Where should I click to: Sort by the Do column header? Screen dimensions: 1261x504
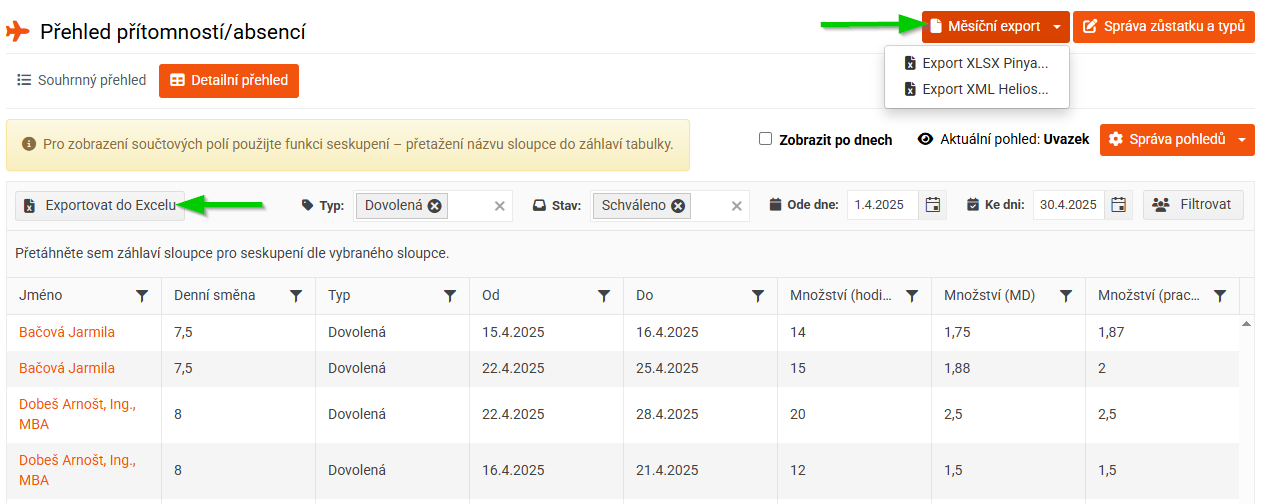[644, 296]
